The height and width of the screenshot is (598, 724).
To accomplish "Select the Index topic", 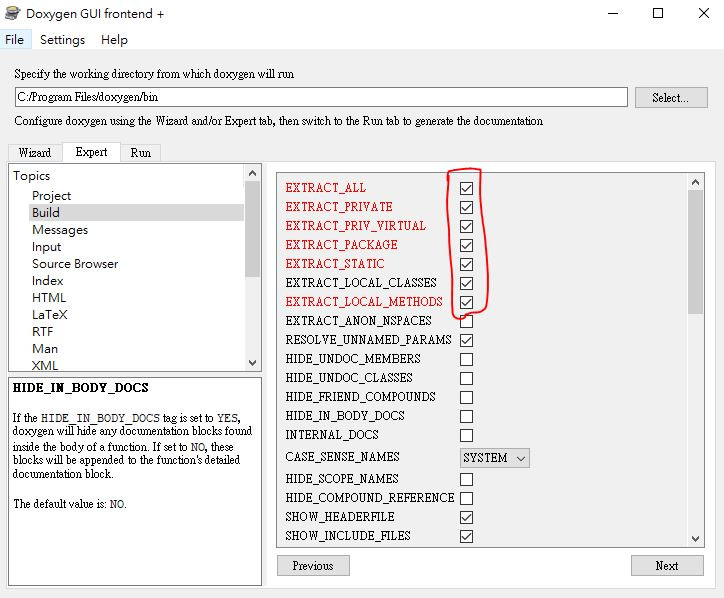I will (48, 281).
